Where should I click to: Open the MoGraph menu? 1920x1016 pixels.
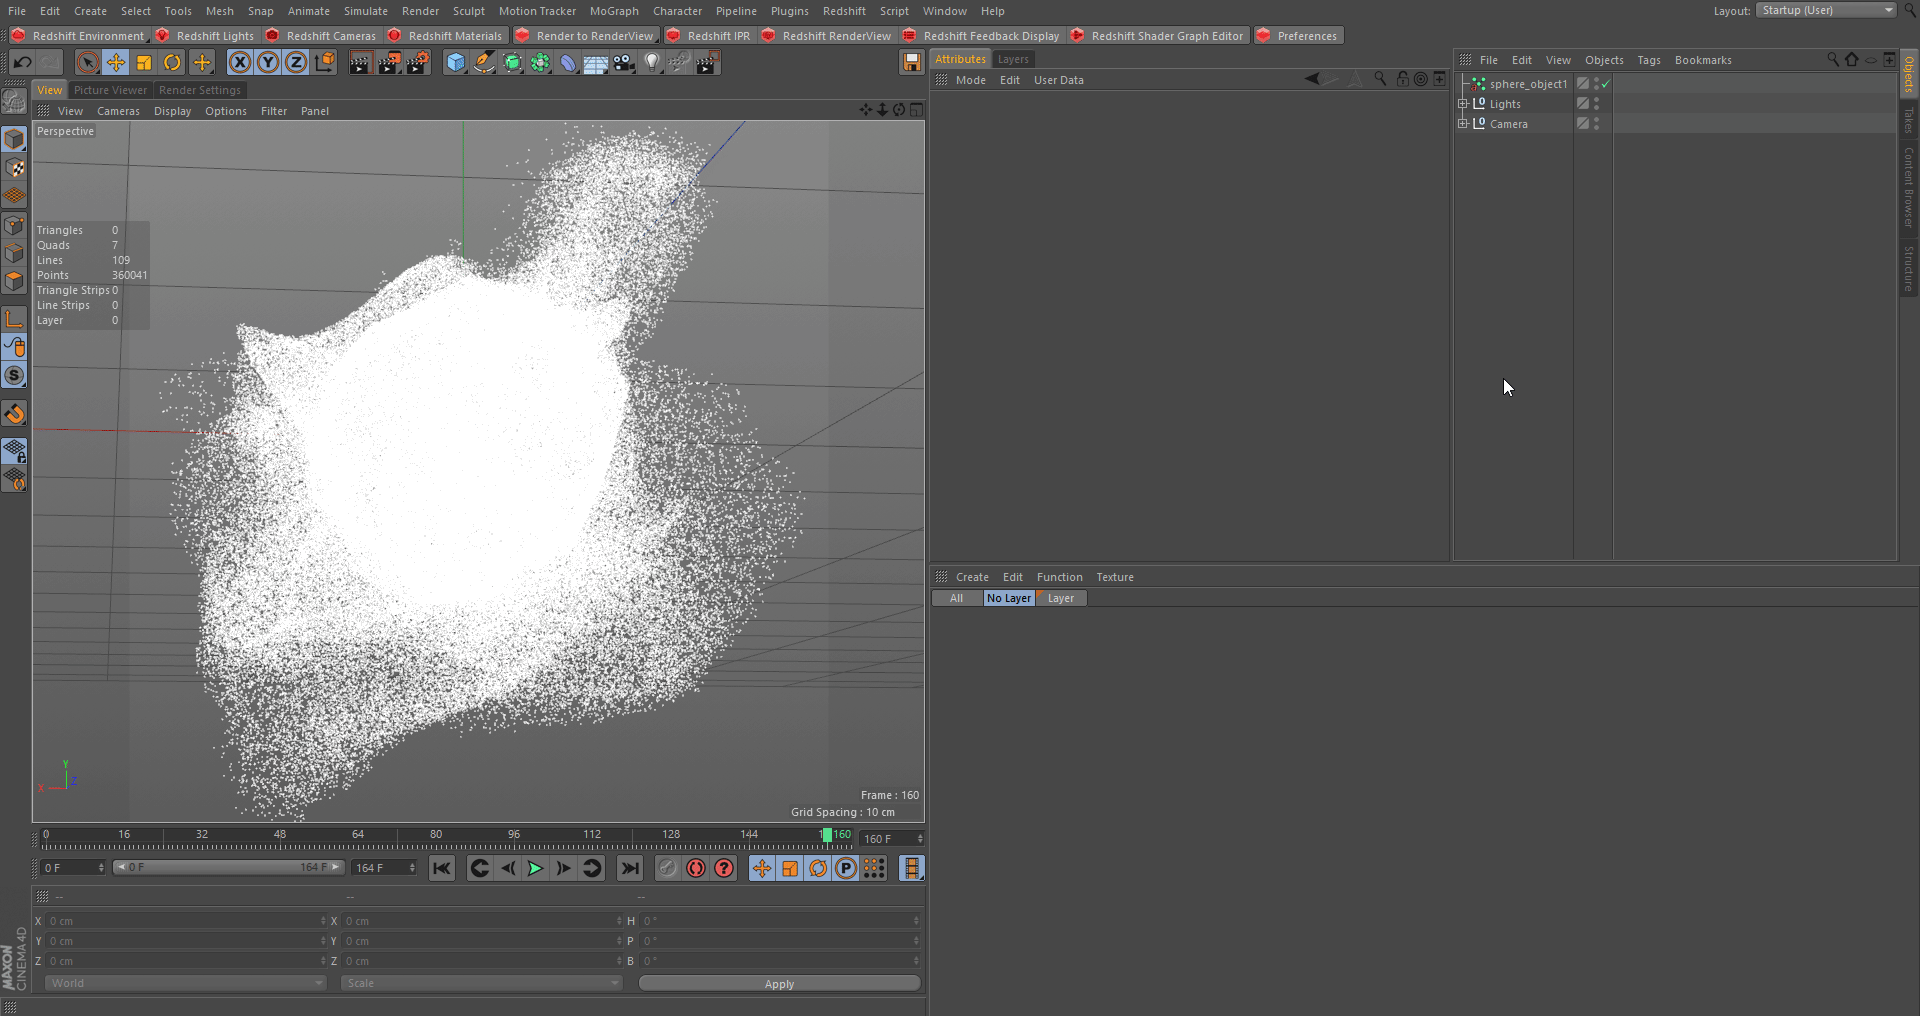pyautogui.click(x=614, y=11)
